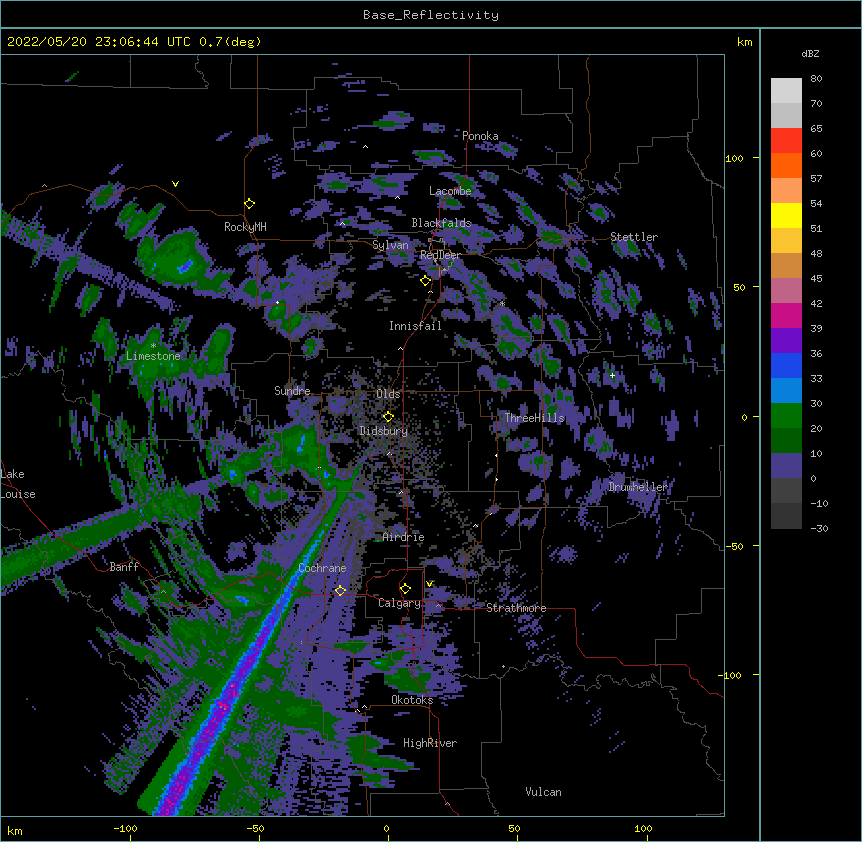
Task: Click the Ponoka city label
Action: click(x=480, y=136)
